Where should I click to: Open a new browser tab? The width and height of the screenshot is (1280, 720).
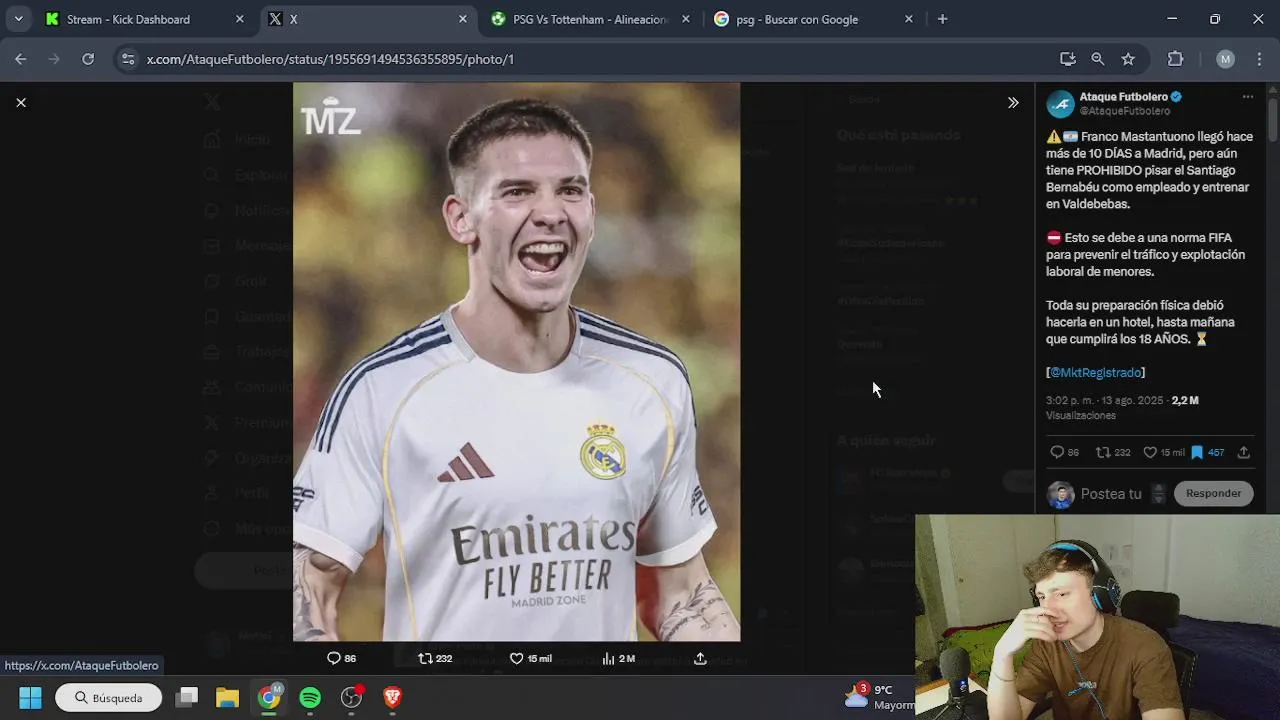point(942,19)
